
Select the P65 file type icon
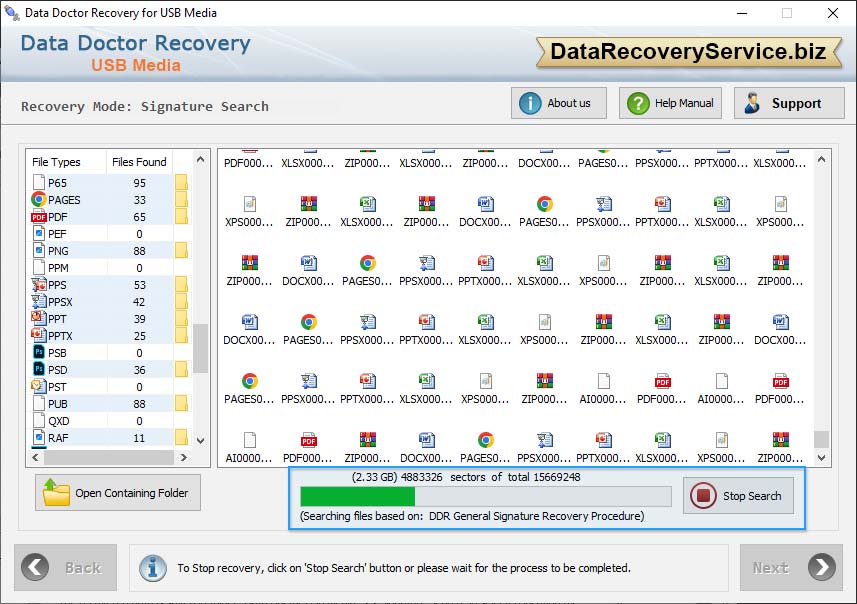click(39, 183)
